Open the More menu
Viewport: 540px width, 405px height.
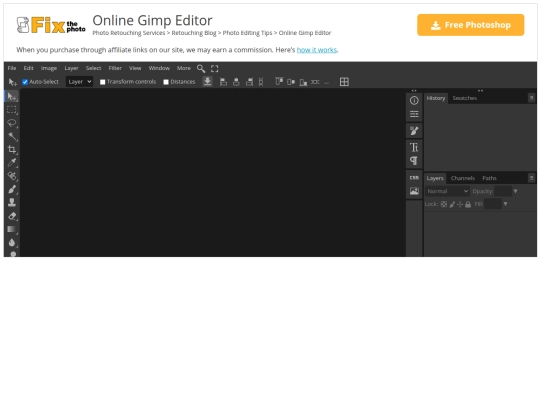pyautogui.click(x=184, y=68)
